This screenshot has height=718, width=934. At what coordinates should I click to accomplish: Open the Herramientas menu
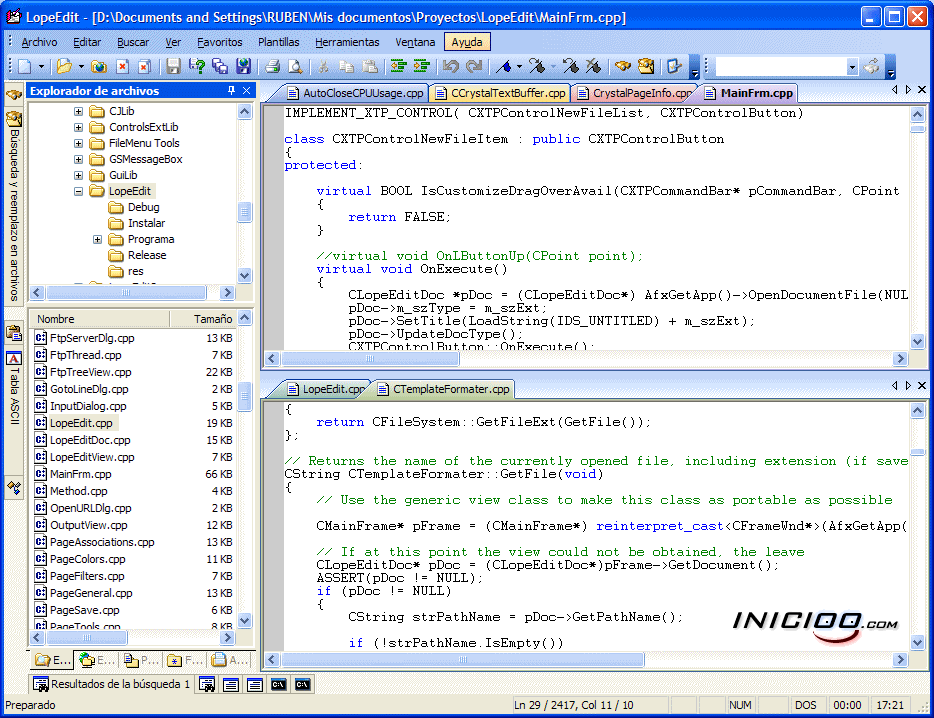pos(347,42)
